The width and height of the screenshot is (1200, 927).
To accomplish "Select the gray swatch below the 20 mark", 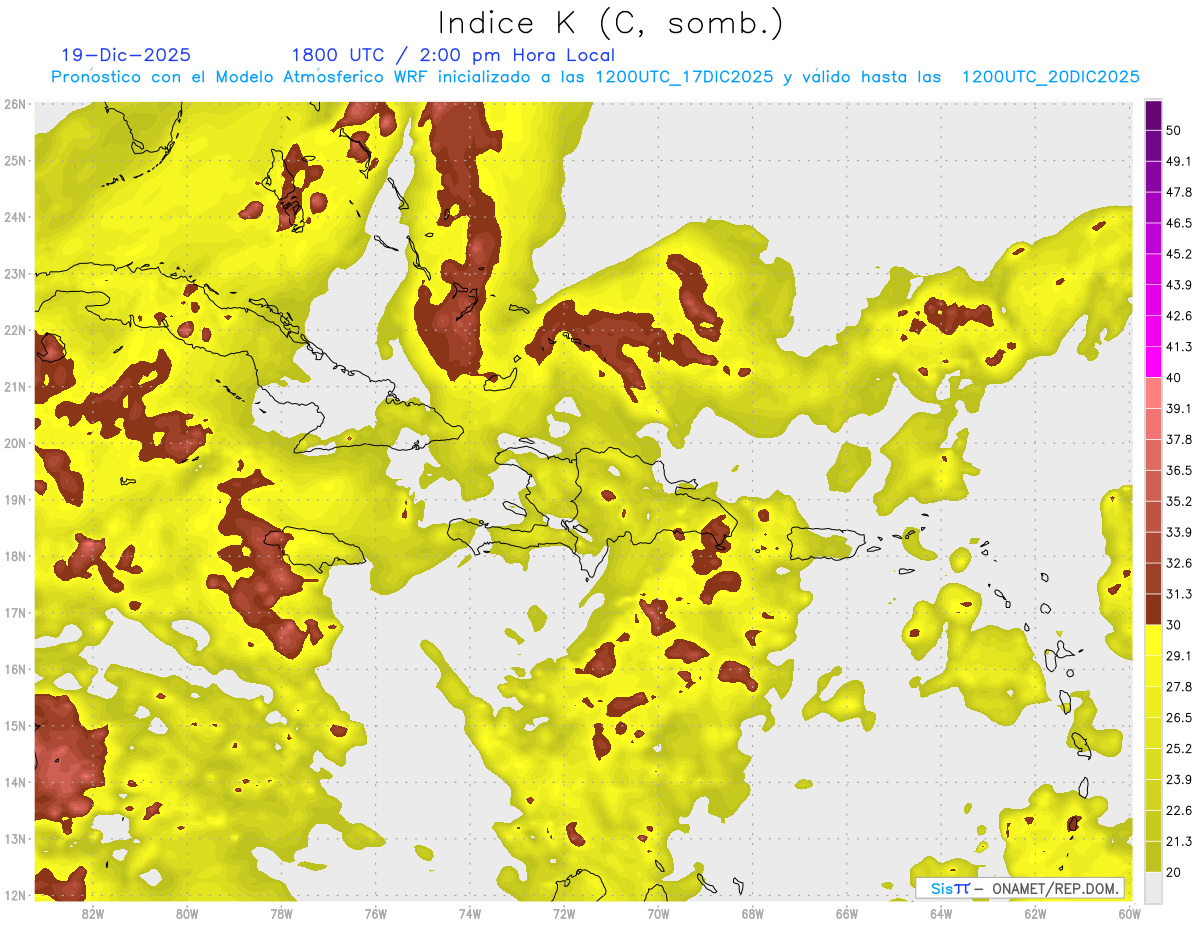I will [1153, 886].
